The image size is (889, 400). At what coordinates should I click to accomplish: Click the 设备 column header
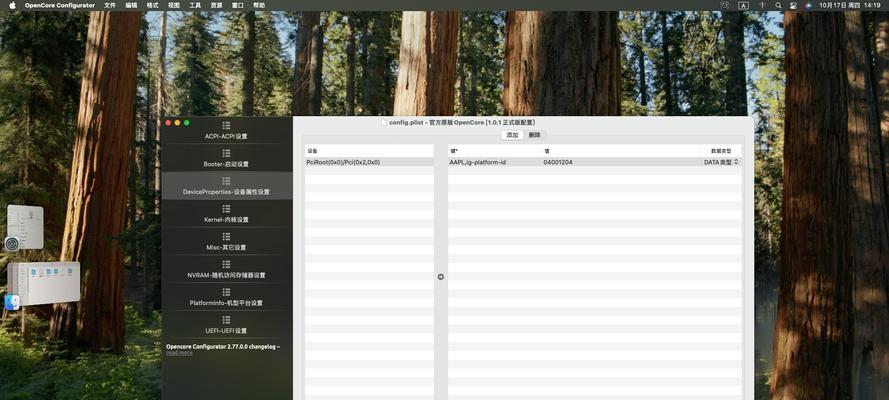pos(369,151)
